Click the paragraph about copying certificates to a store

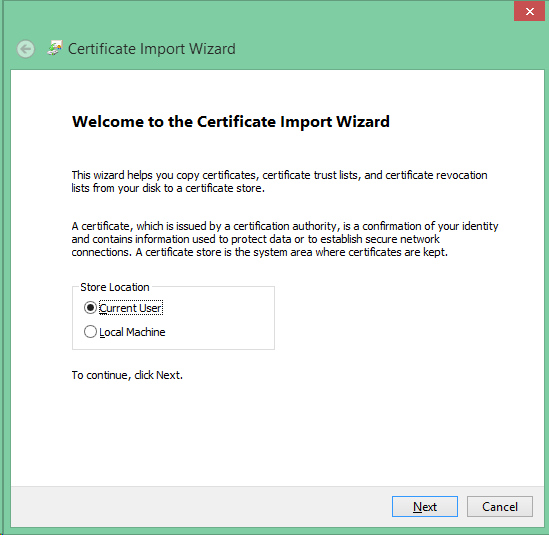(279, 181)
